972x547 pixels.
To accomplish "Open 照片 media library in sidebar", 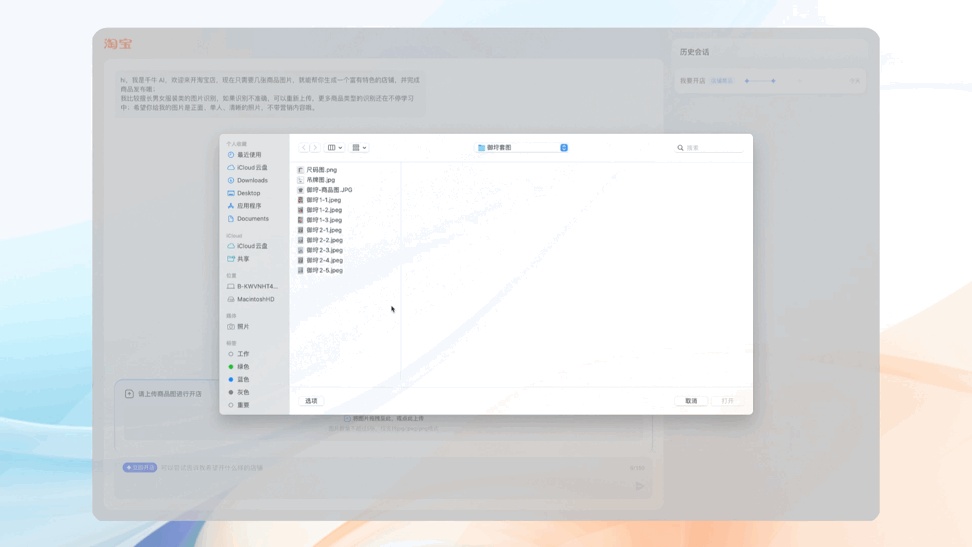I will pyautogui.click(x=243, y=326).
